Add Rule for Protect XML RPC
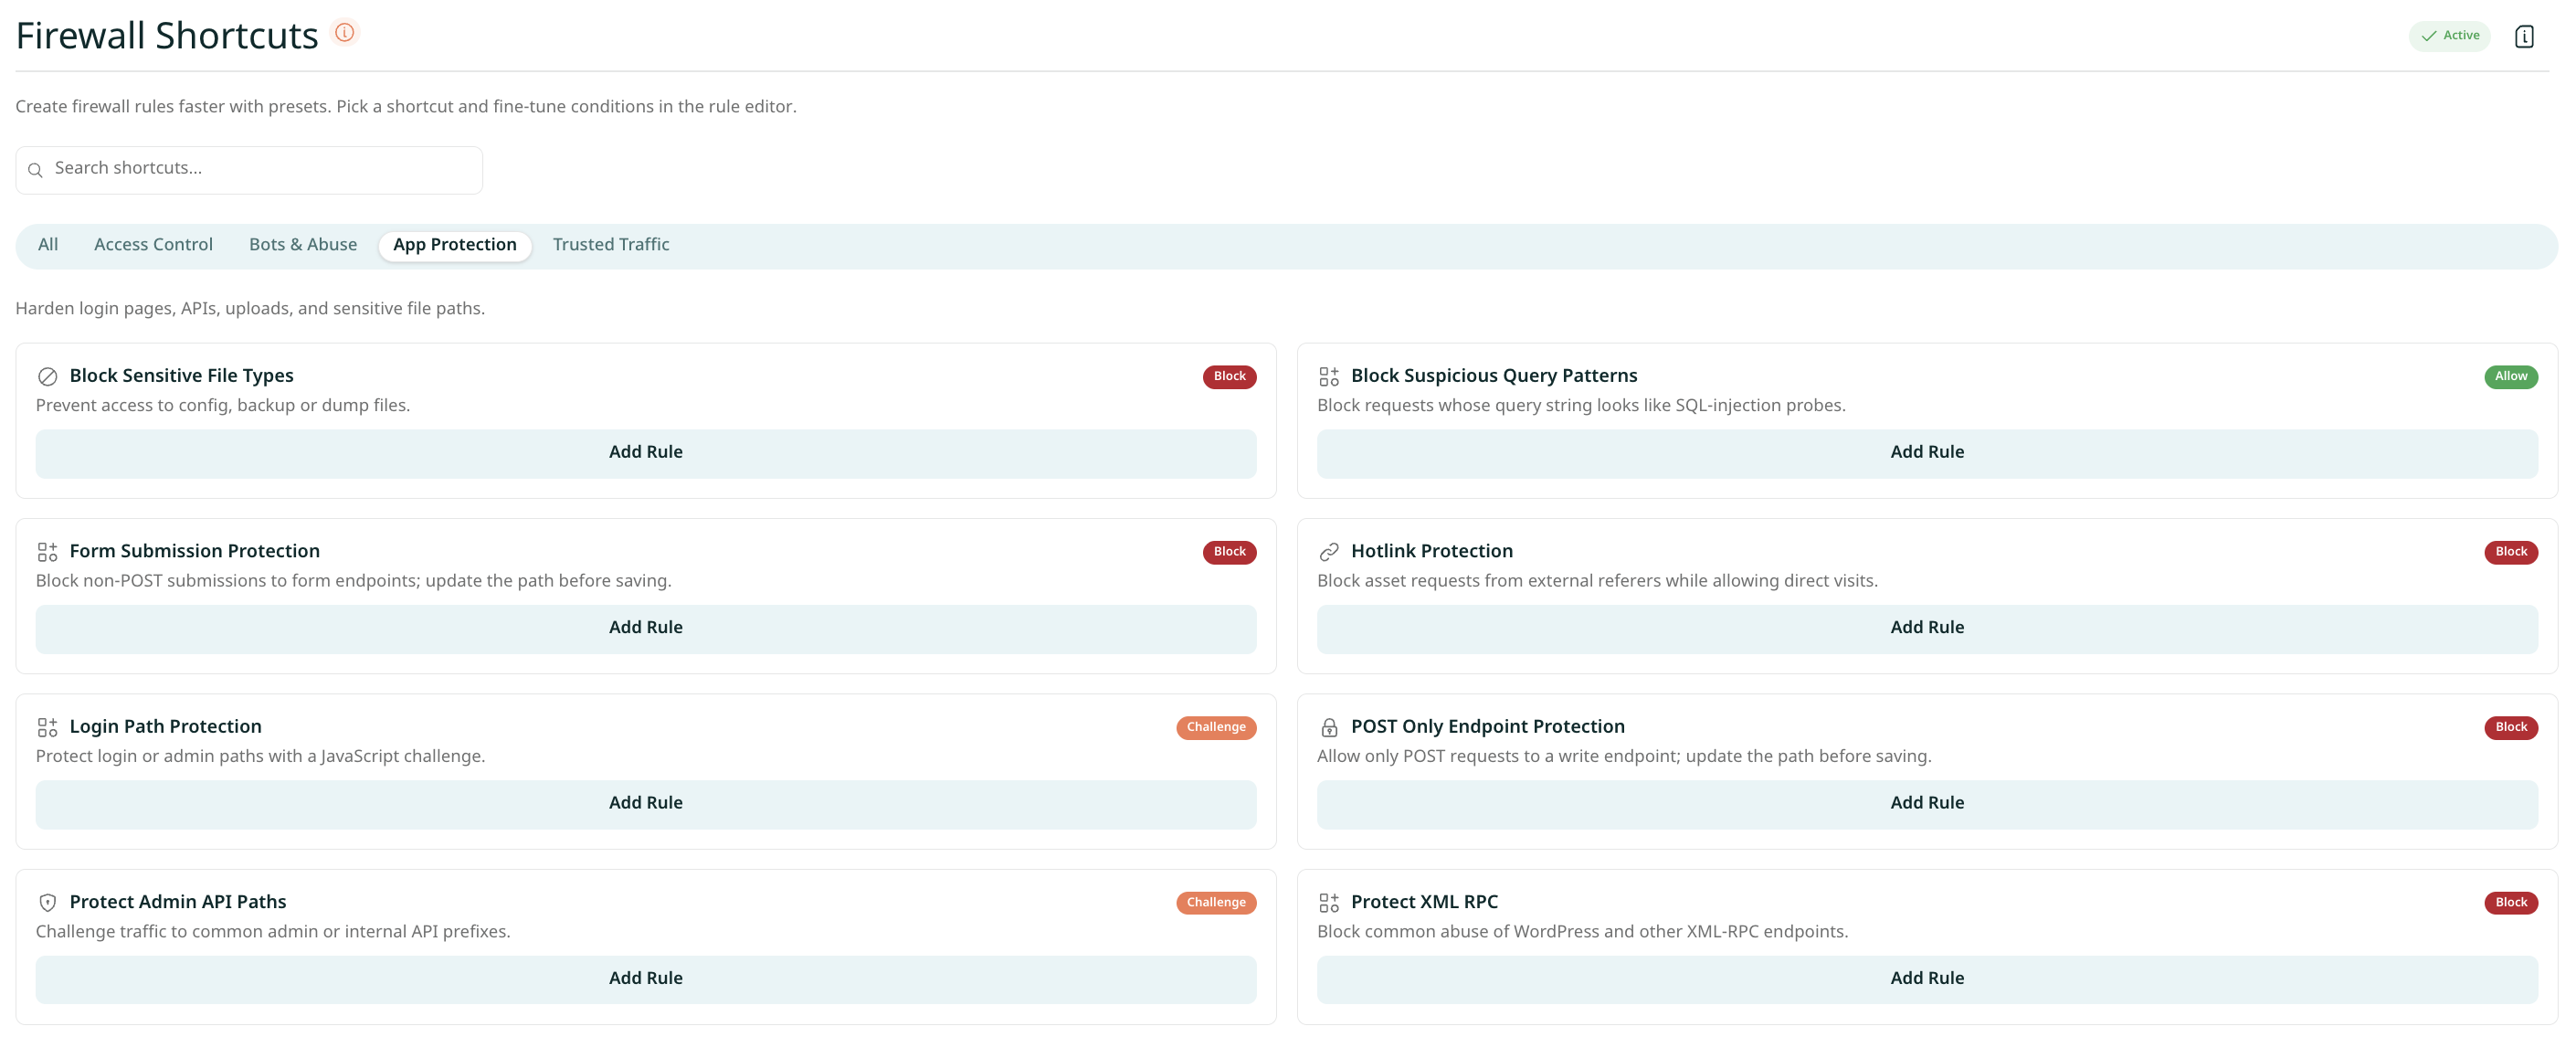Screen dimensions: 2576x1058 1927,979
